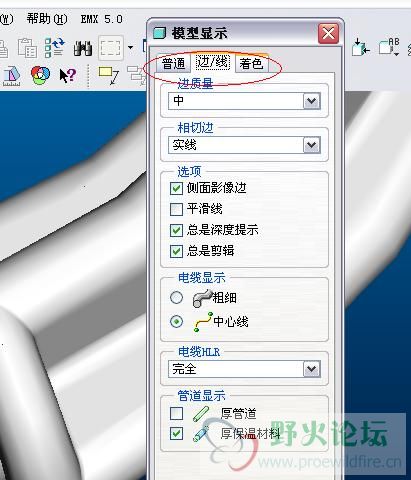The image size is (411, 480).
Task: Close the 模型显示 dialog
Action: click(328, 33)
